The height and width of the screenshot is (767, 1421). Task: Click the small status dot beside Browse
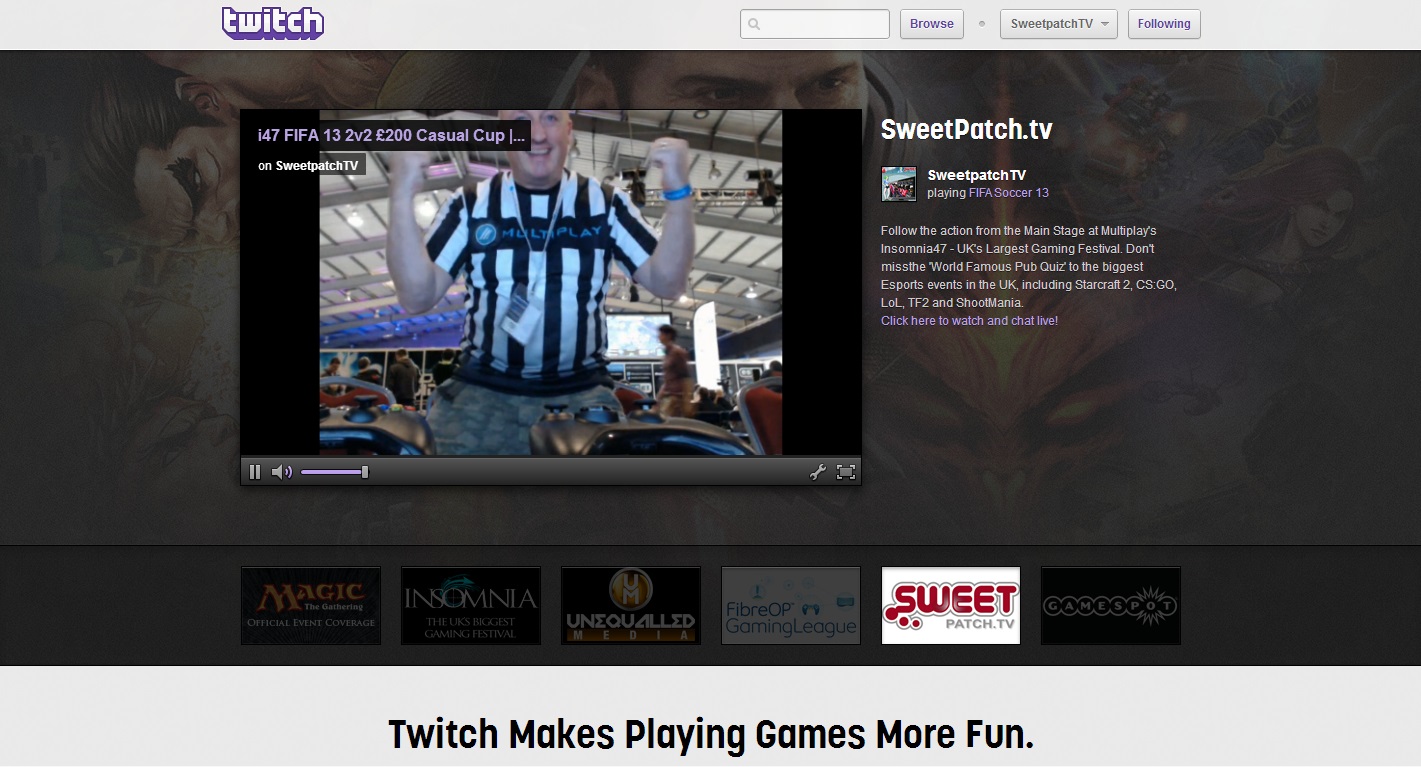pos(982,24)
